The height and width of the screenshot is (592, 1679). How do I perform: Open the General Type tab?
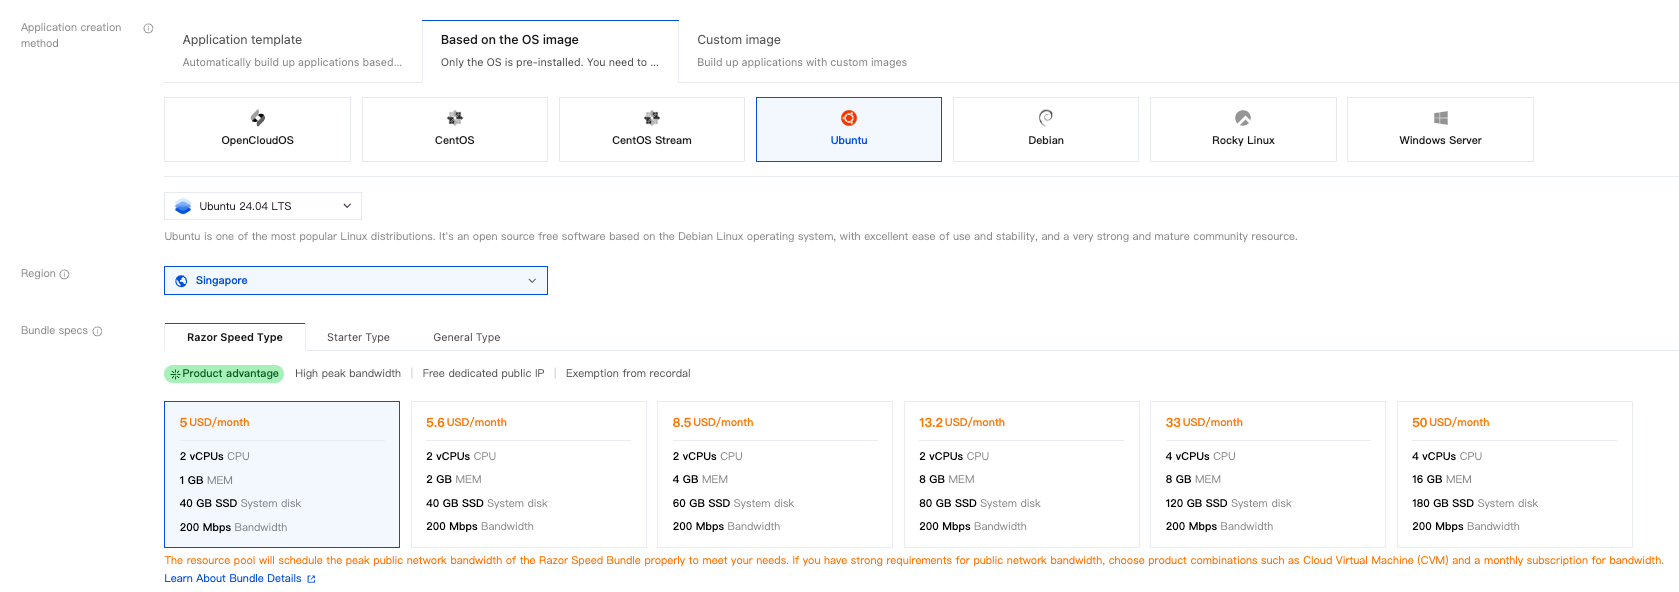[x=467, y=337]
